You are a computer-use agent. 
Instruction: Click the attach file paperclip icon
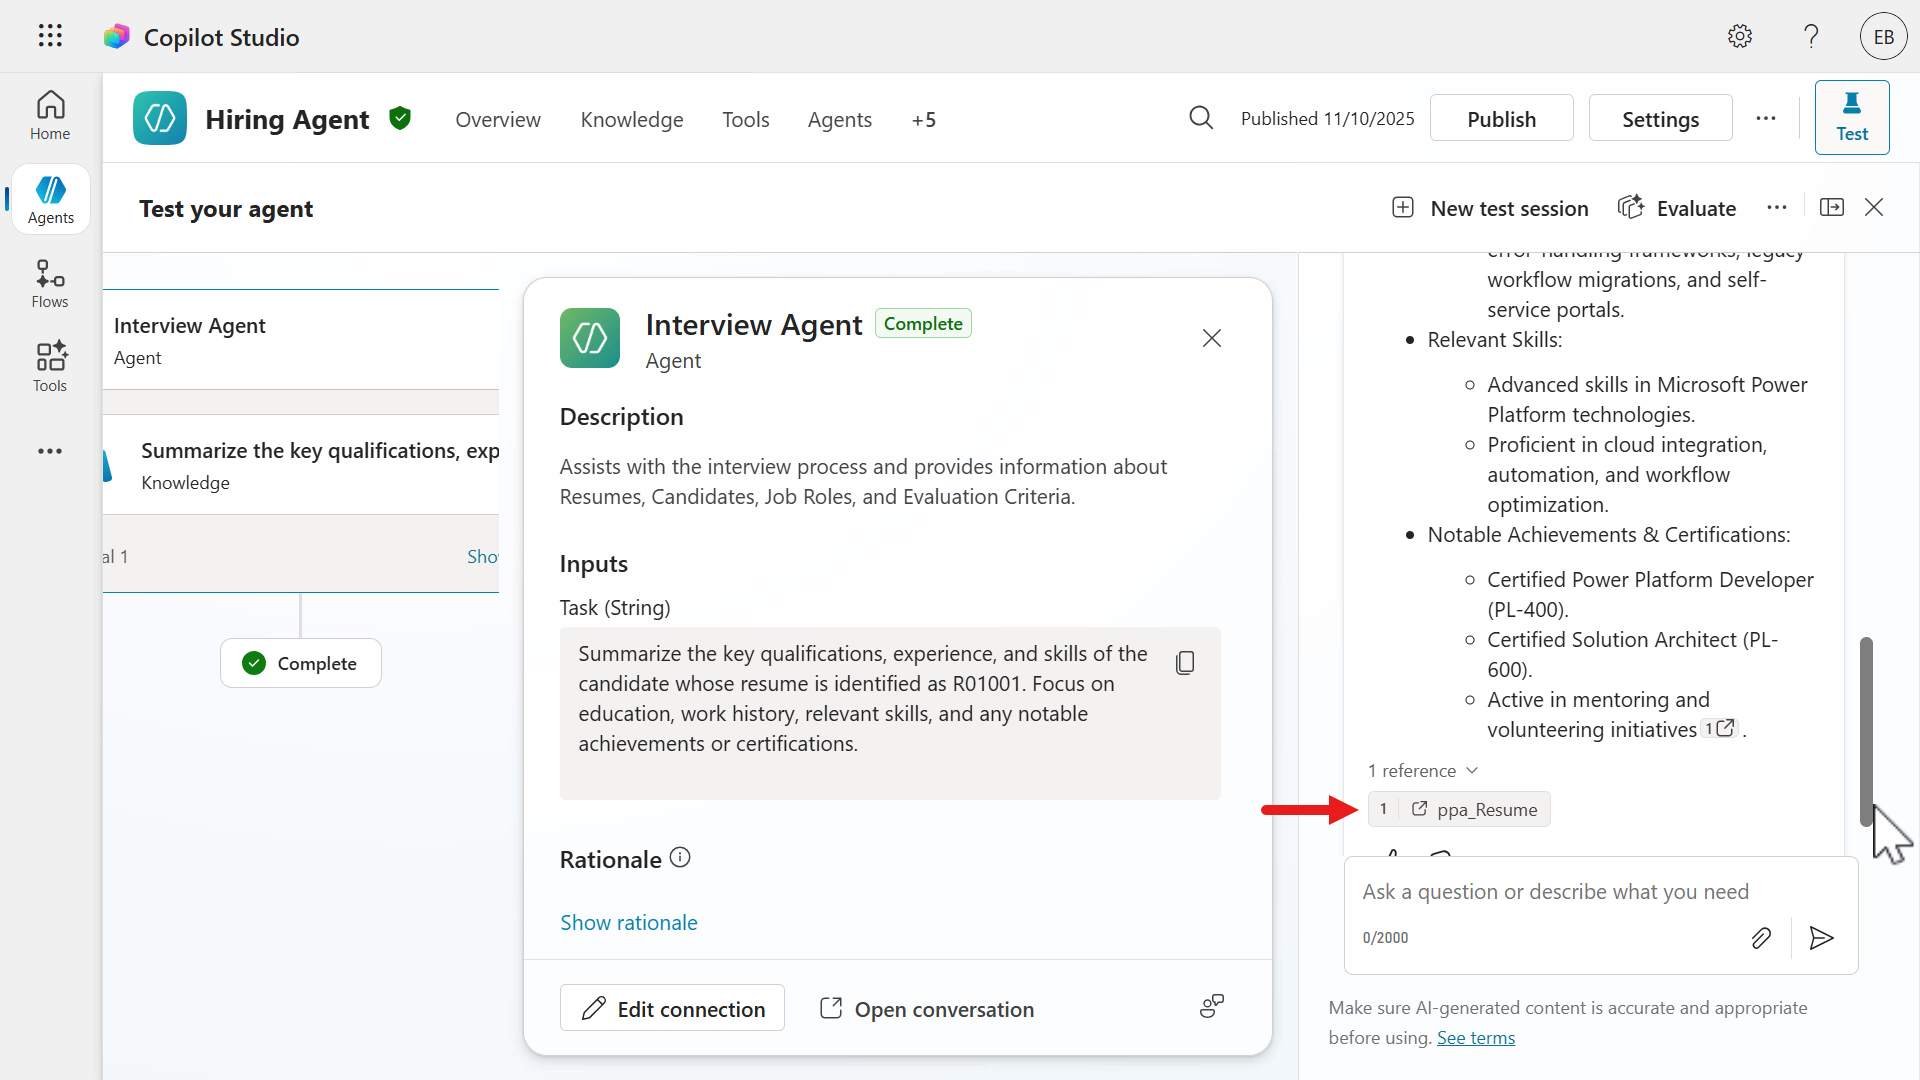(x=1761, y=938)
